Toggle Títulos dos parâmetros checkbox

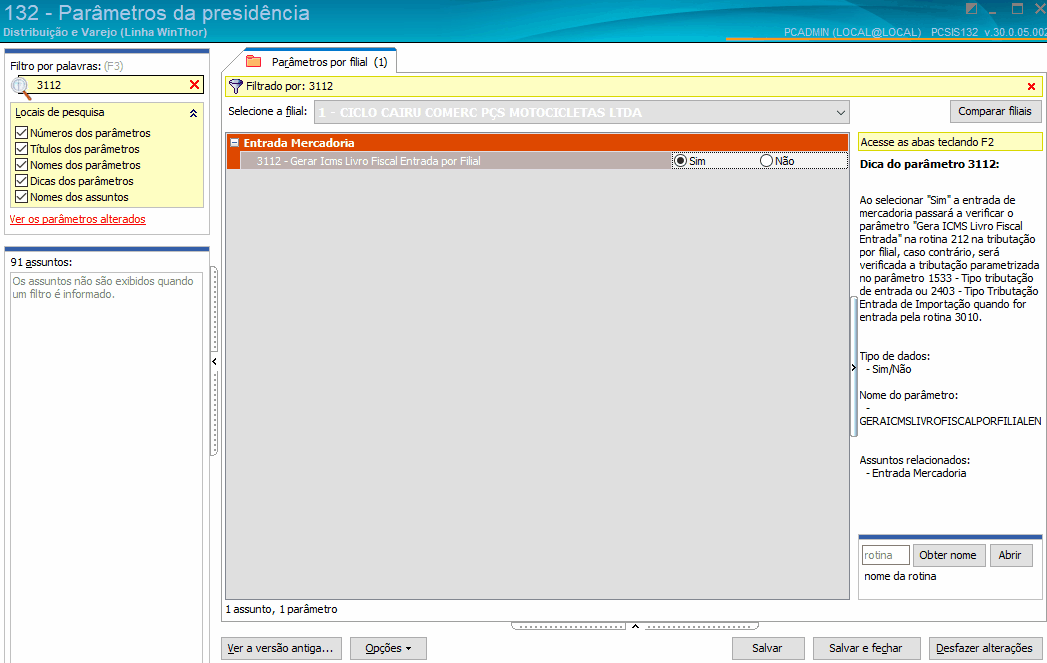click(x=21, y=149)
